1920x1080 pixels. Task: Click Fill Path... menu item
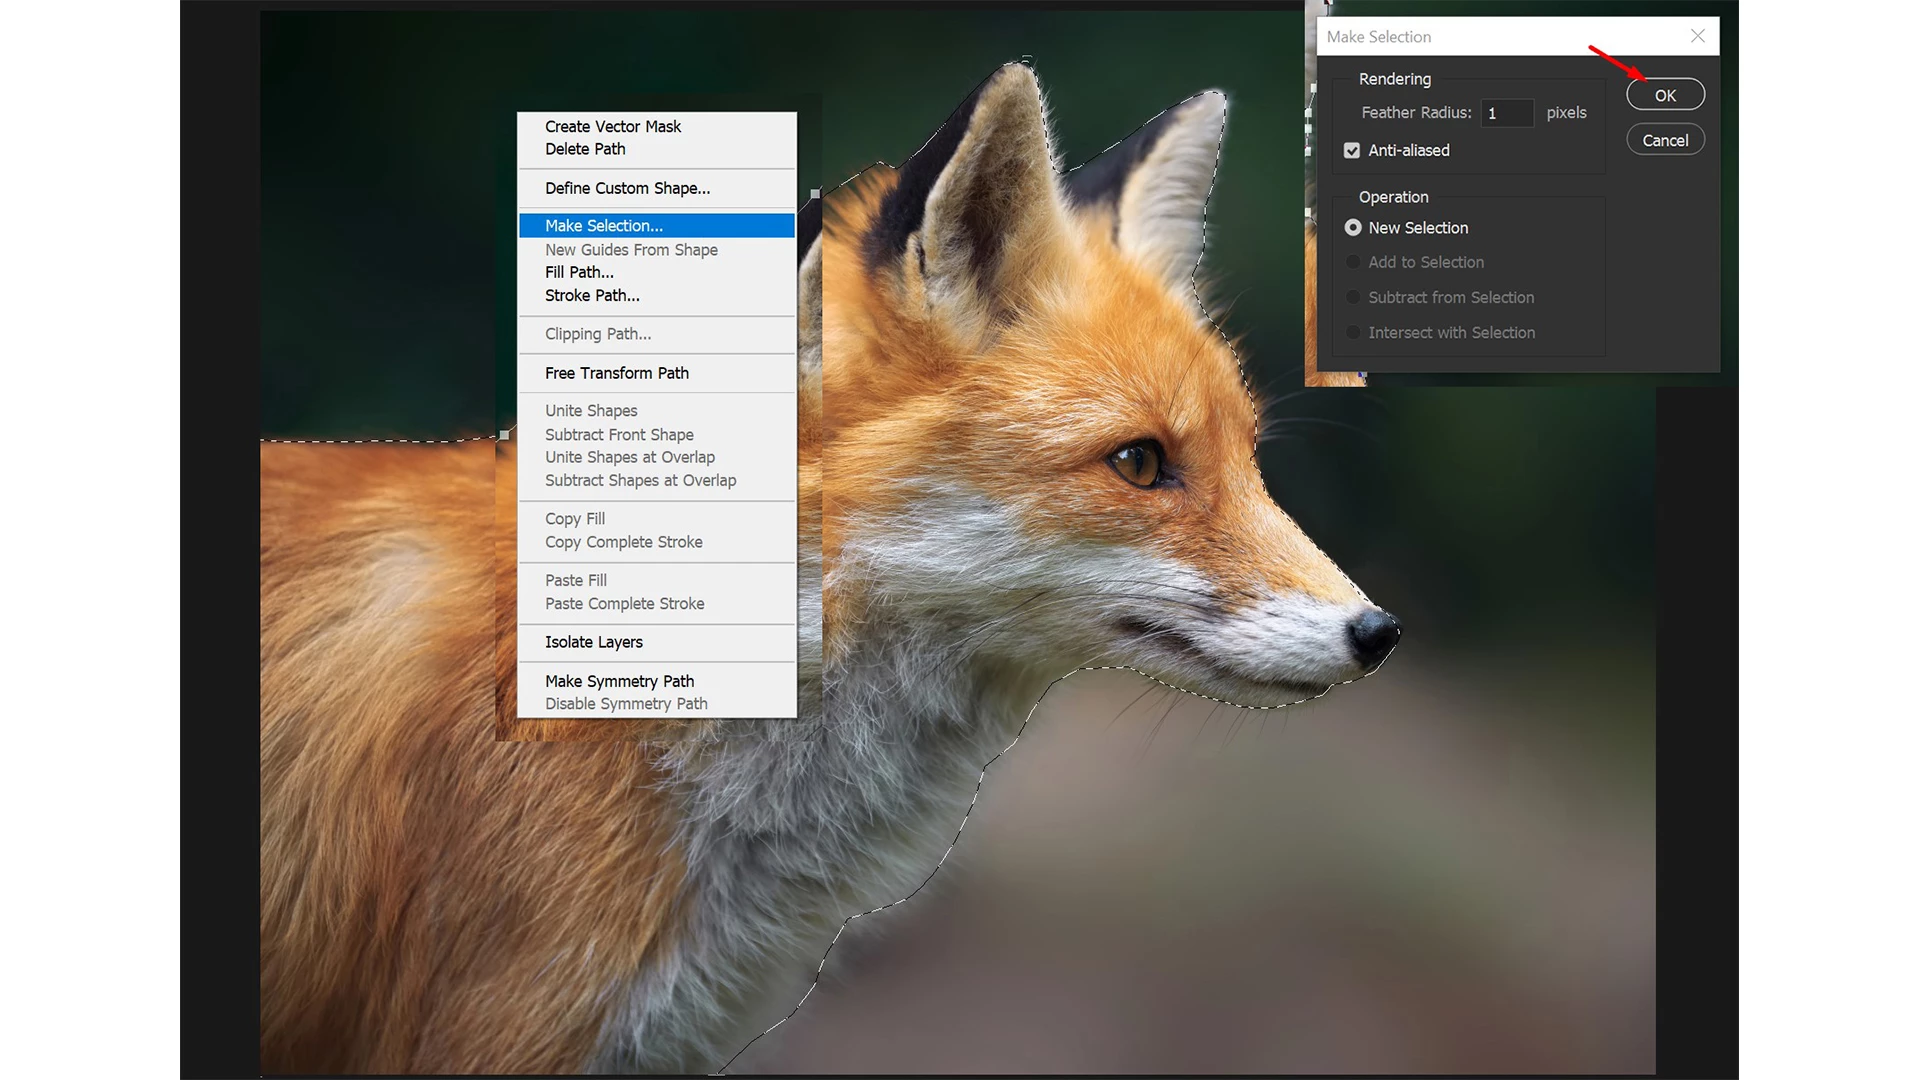pos(579,272)
